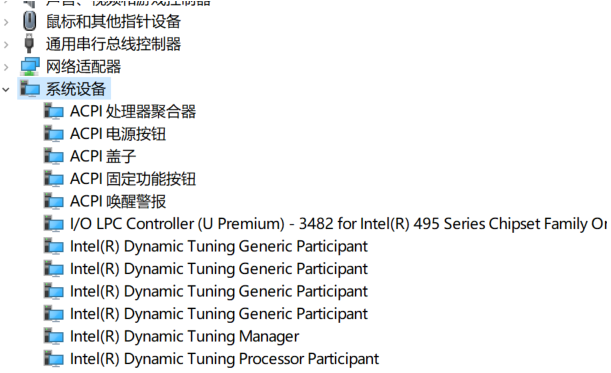Expand the 网络适配器 category
The image size is (611, 373).
pos(6,67)
